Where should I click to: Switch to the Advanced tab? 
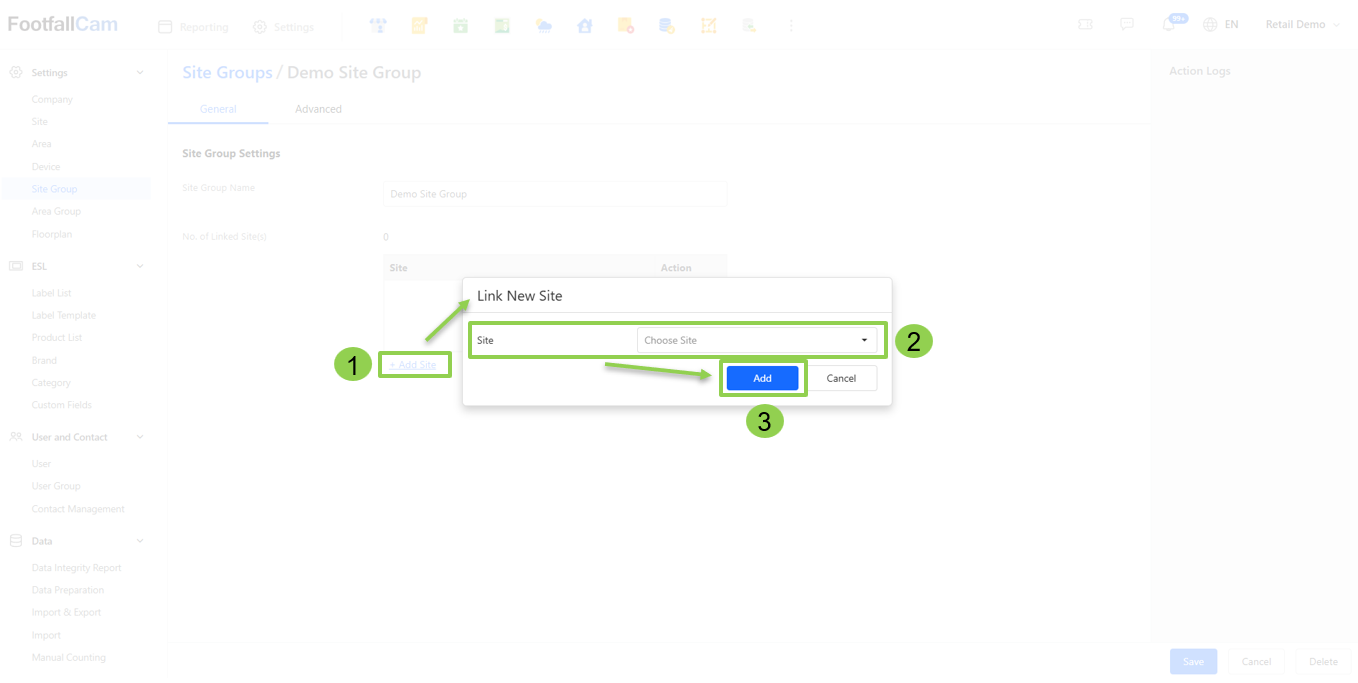(318, 109)
